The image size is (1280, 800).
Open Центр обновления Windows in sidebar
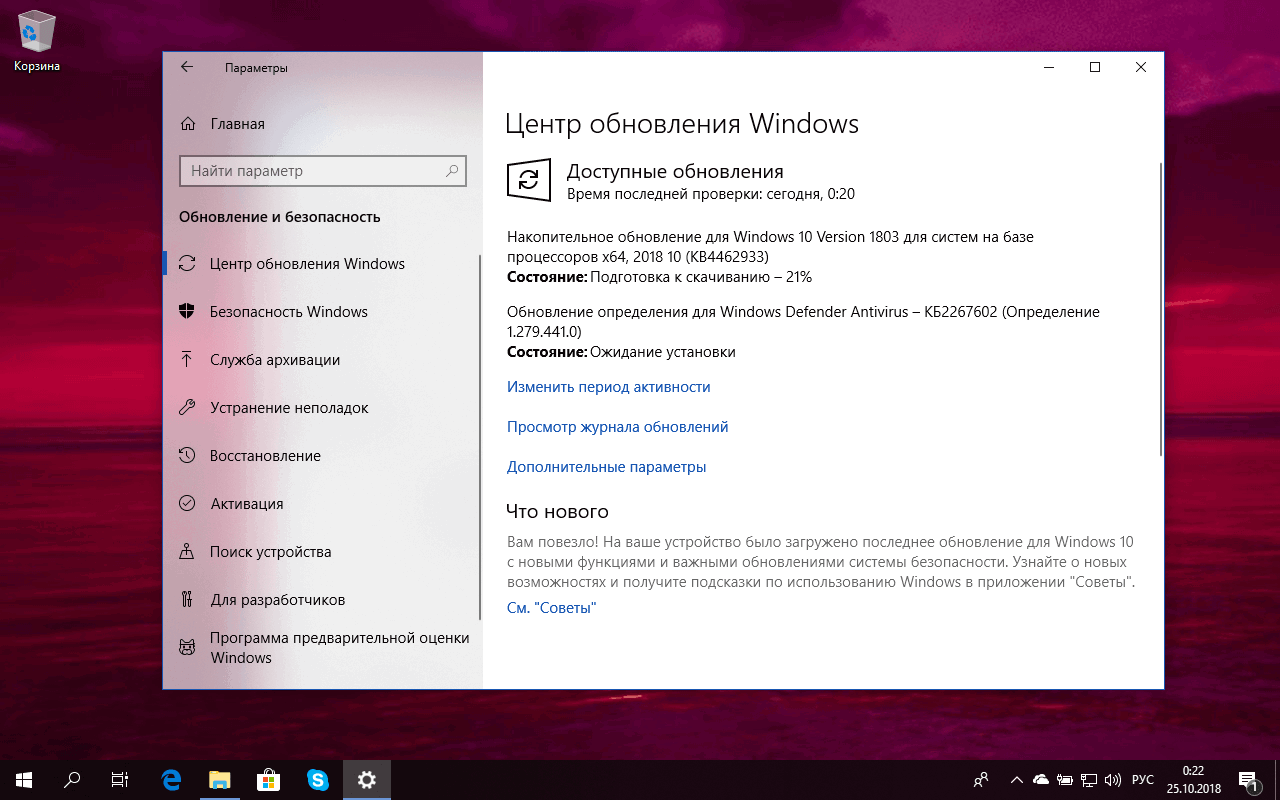coord(308,263)
